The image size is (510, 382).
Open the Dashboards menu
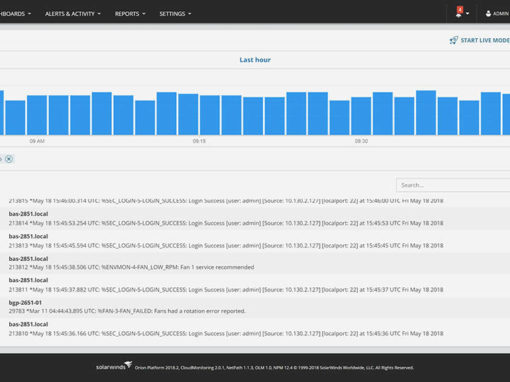(x=15, y=14)
